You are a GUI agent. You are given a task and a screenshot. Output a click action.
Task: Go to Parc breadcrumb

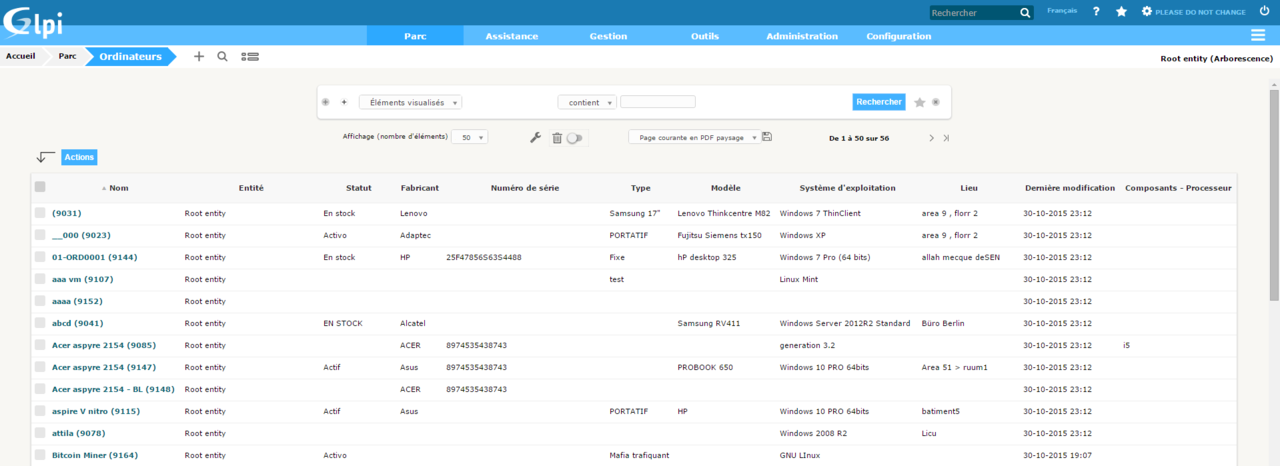point(67,56)
